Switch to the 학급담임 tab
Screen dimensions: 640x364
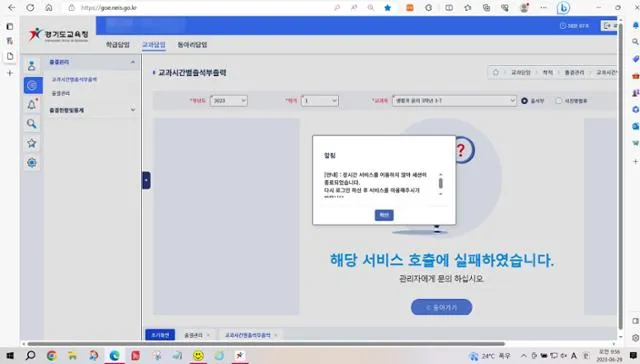[118, 45]
